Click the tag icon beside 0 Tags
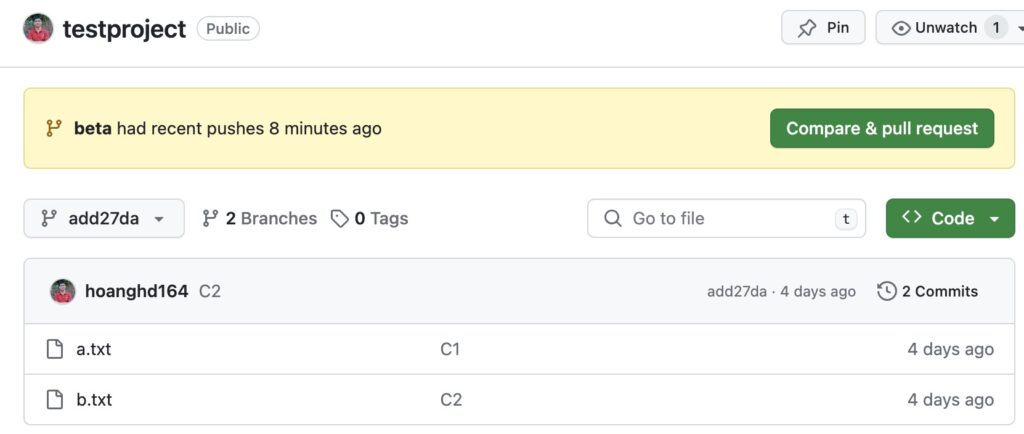The image size is (1024, 434). (340, 219)
